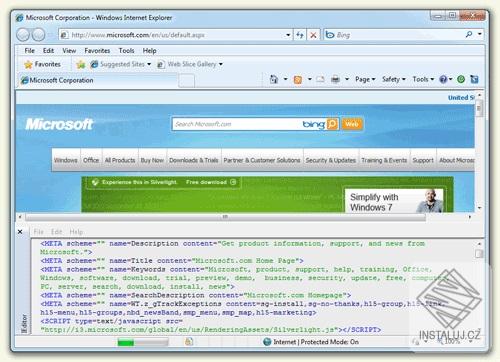Click the RSS feeds icon
The width and height of the screenshot is (500, 362).
coord(298,80)
